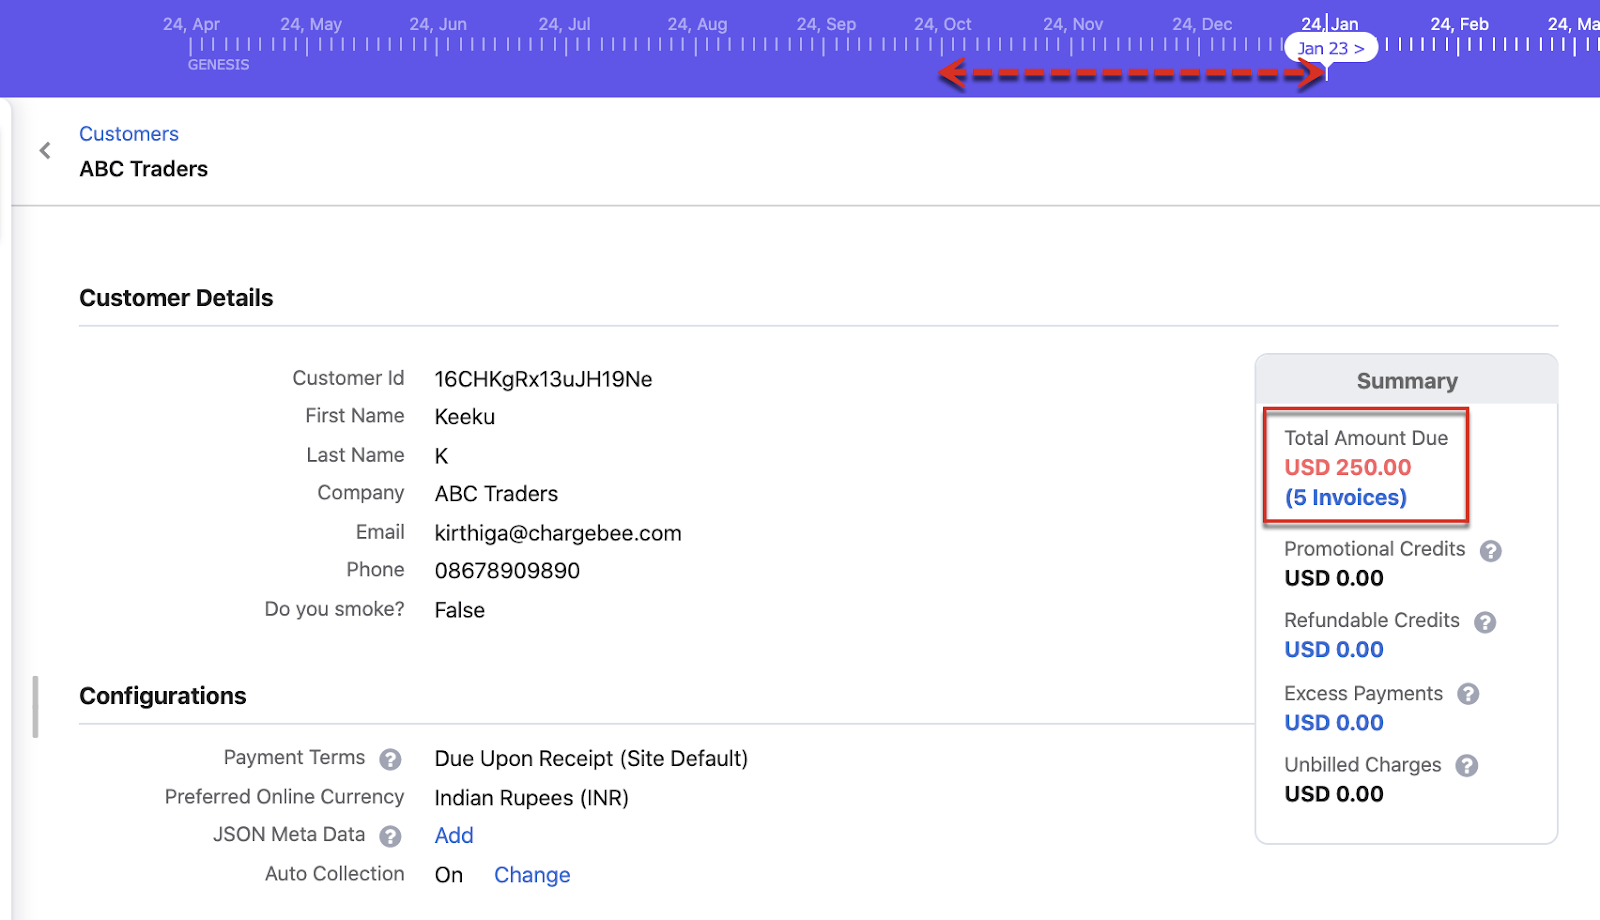Click help icon next to JSON Meta Data
This screenshot has width=1600, height=920.
coord(390,836)
